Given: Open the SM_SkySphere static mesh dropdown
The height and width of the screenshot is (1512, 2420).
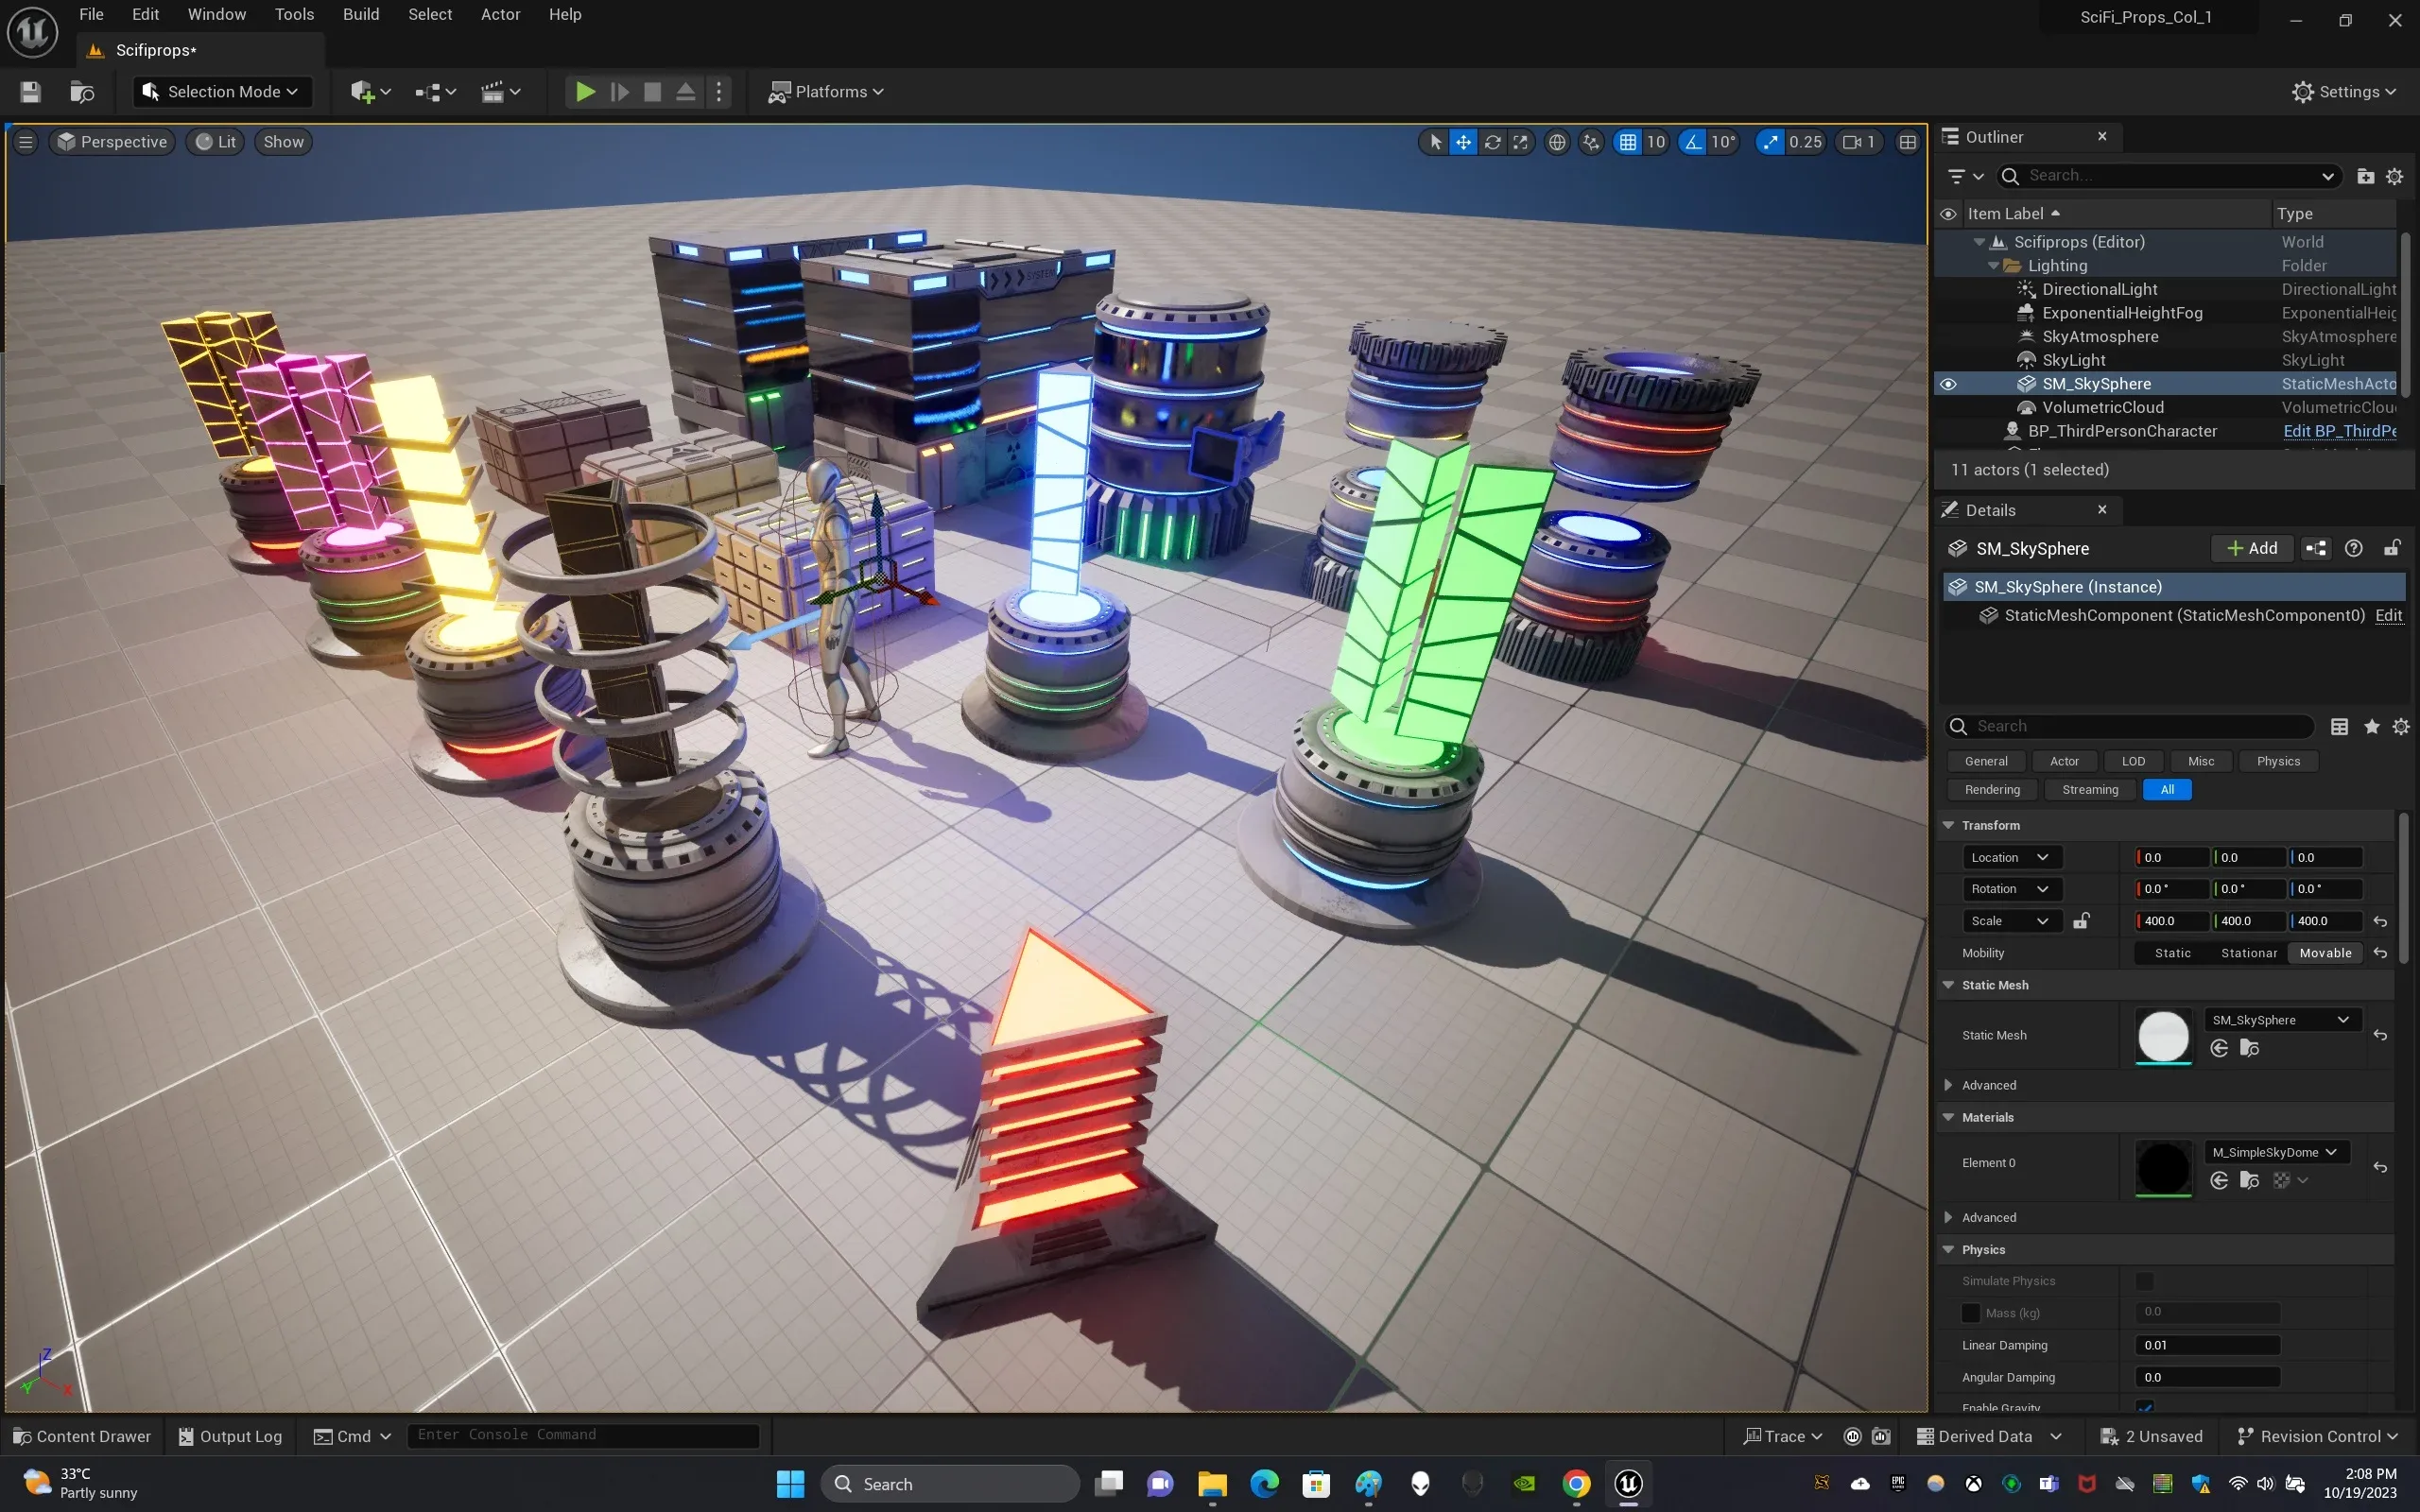Looking at the screenshot, I should (2280, 1020).
